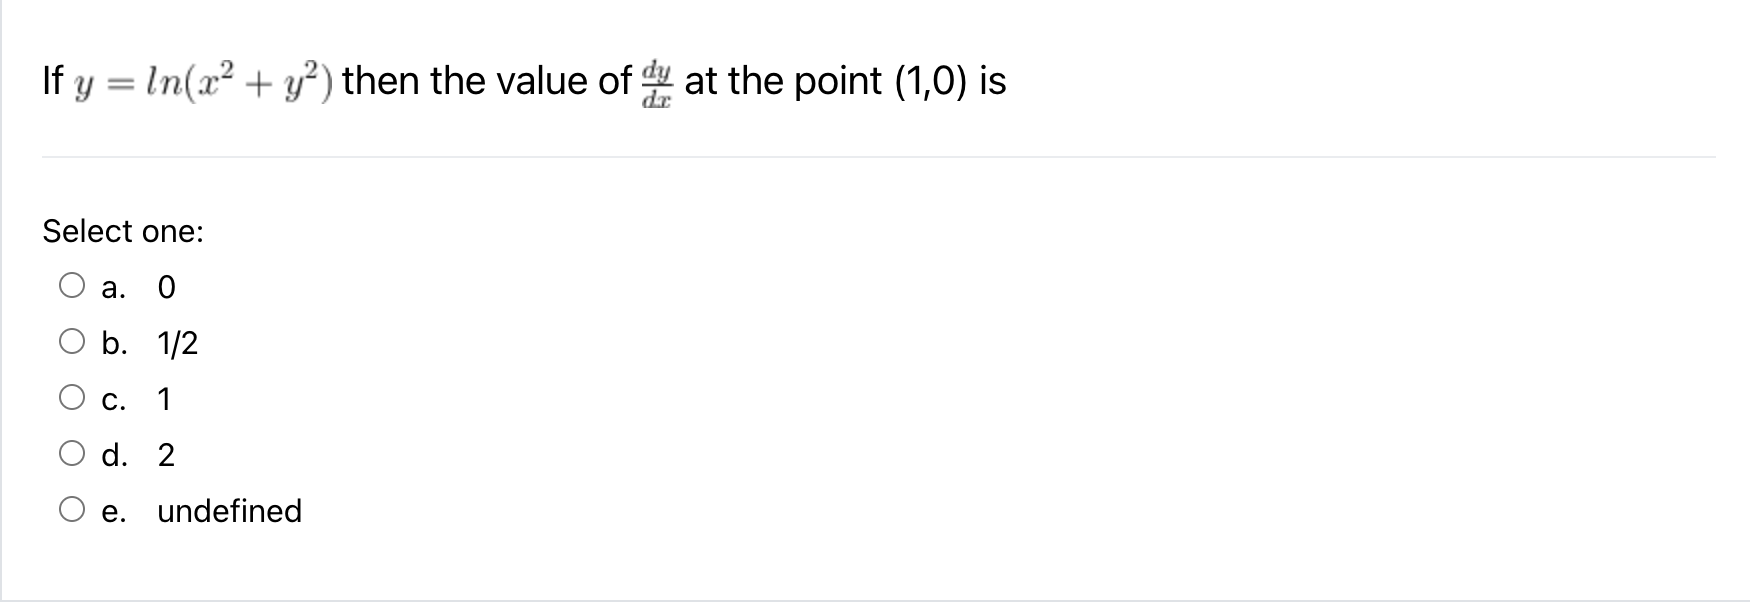Viewport: 1750px width, 608px height.
Task: Click the divider line below the question
Action: coord(875,157)
